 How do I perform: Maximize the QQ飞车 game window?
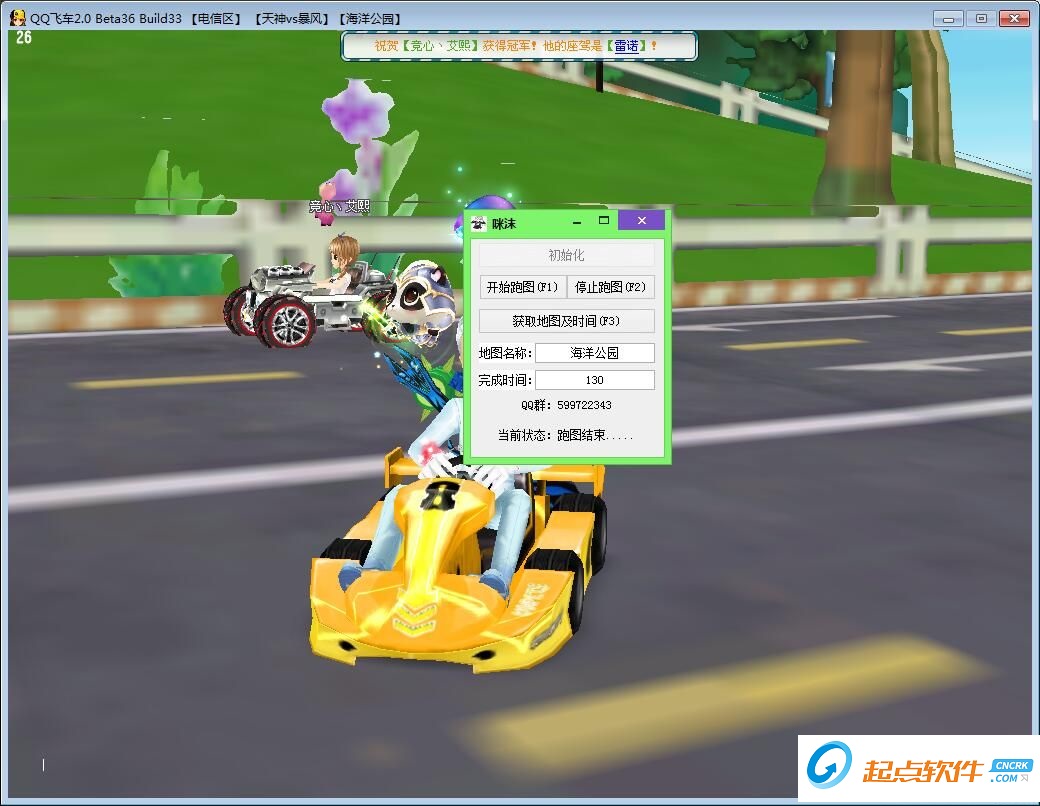(x=981, y=19)
